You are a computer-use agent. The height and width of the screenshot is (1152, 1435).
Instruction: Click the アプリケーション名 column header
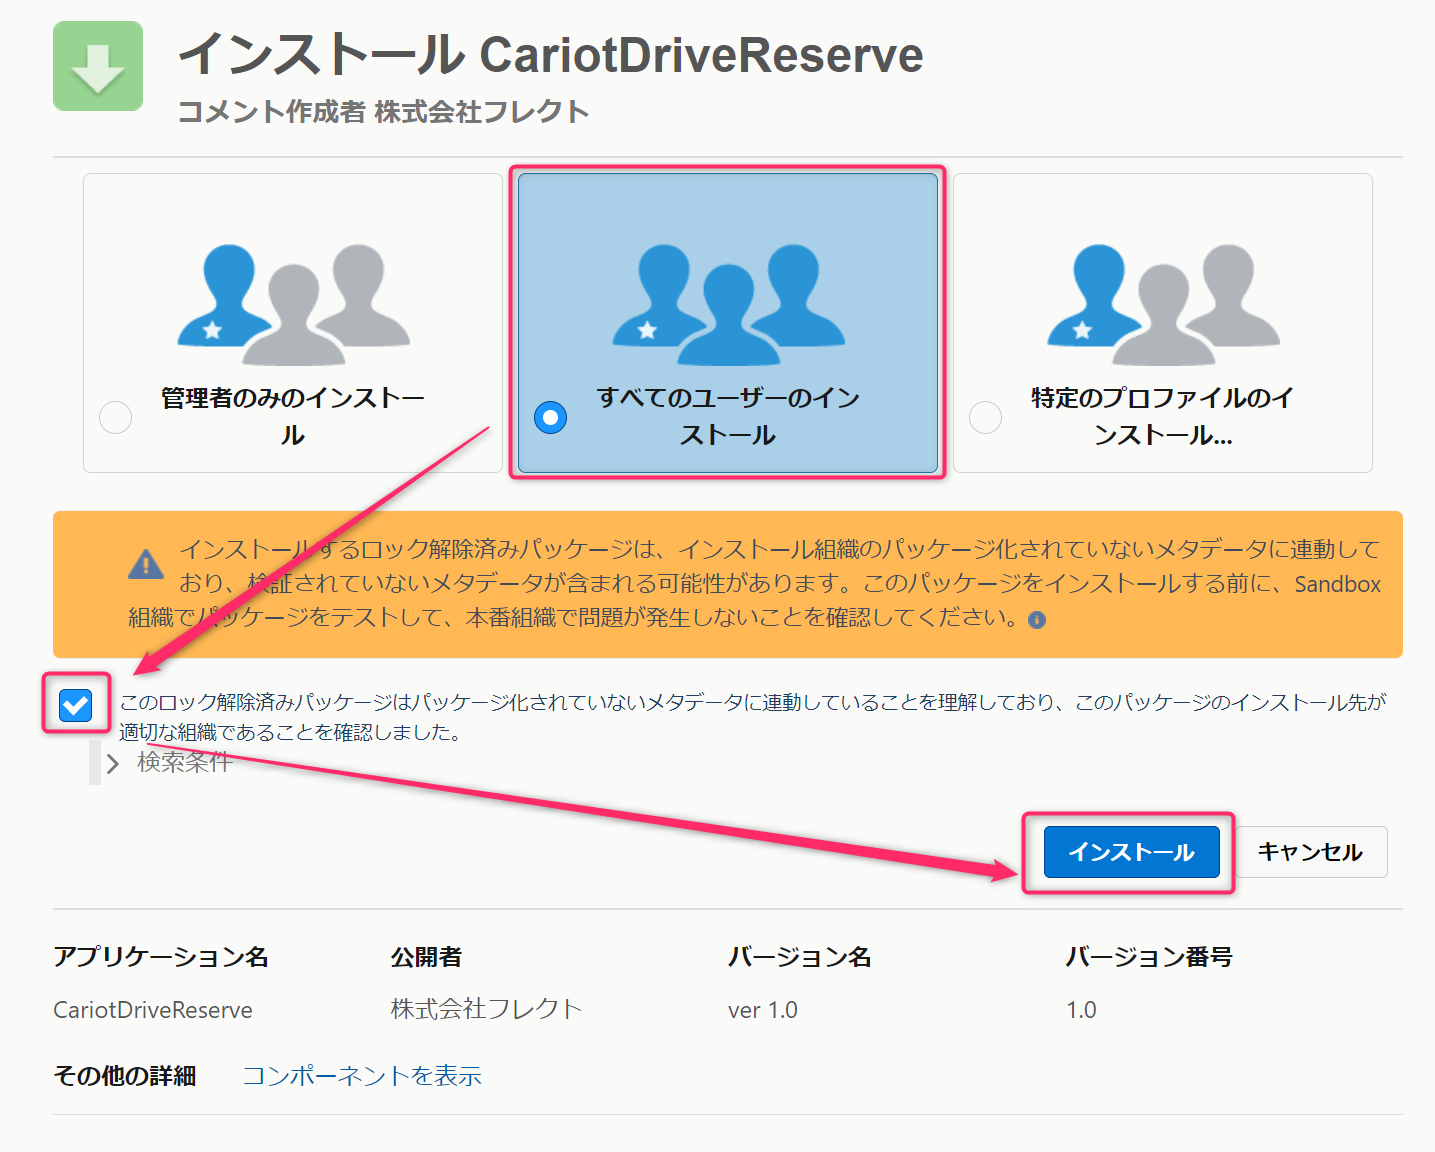pyautogui.click(x=161, y=957)
